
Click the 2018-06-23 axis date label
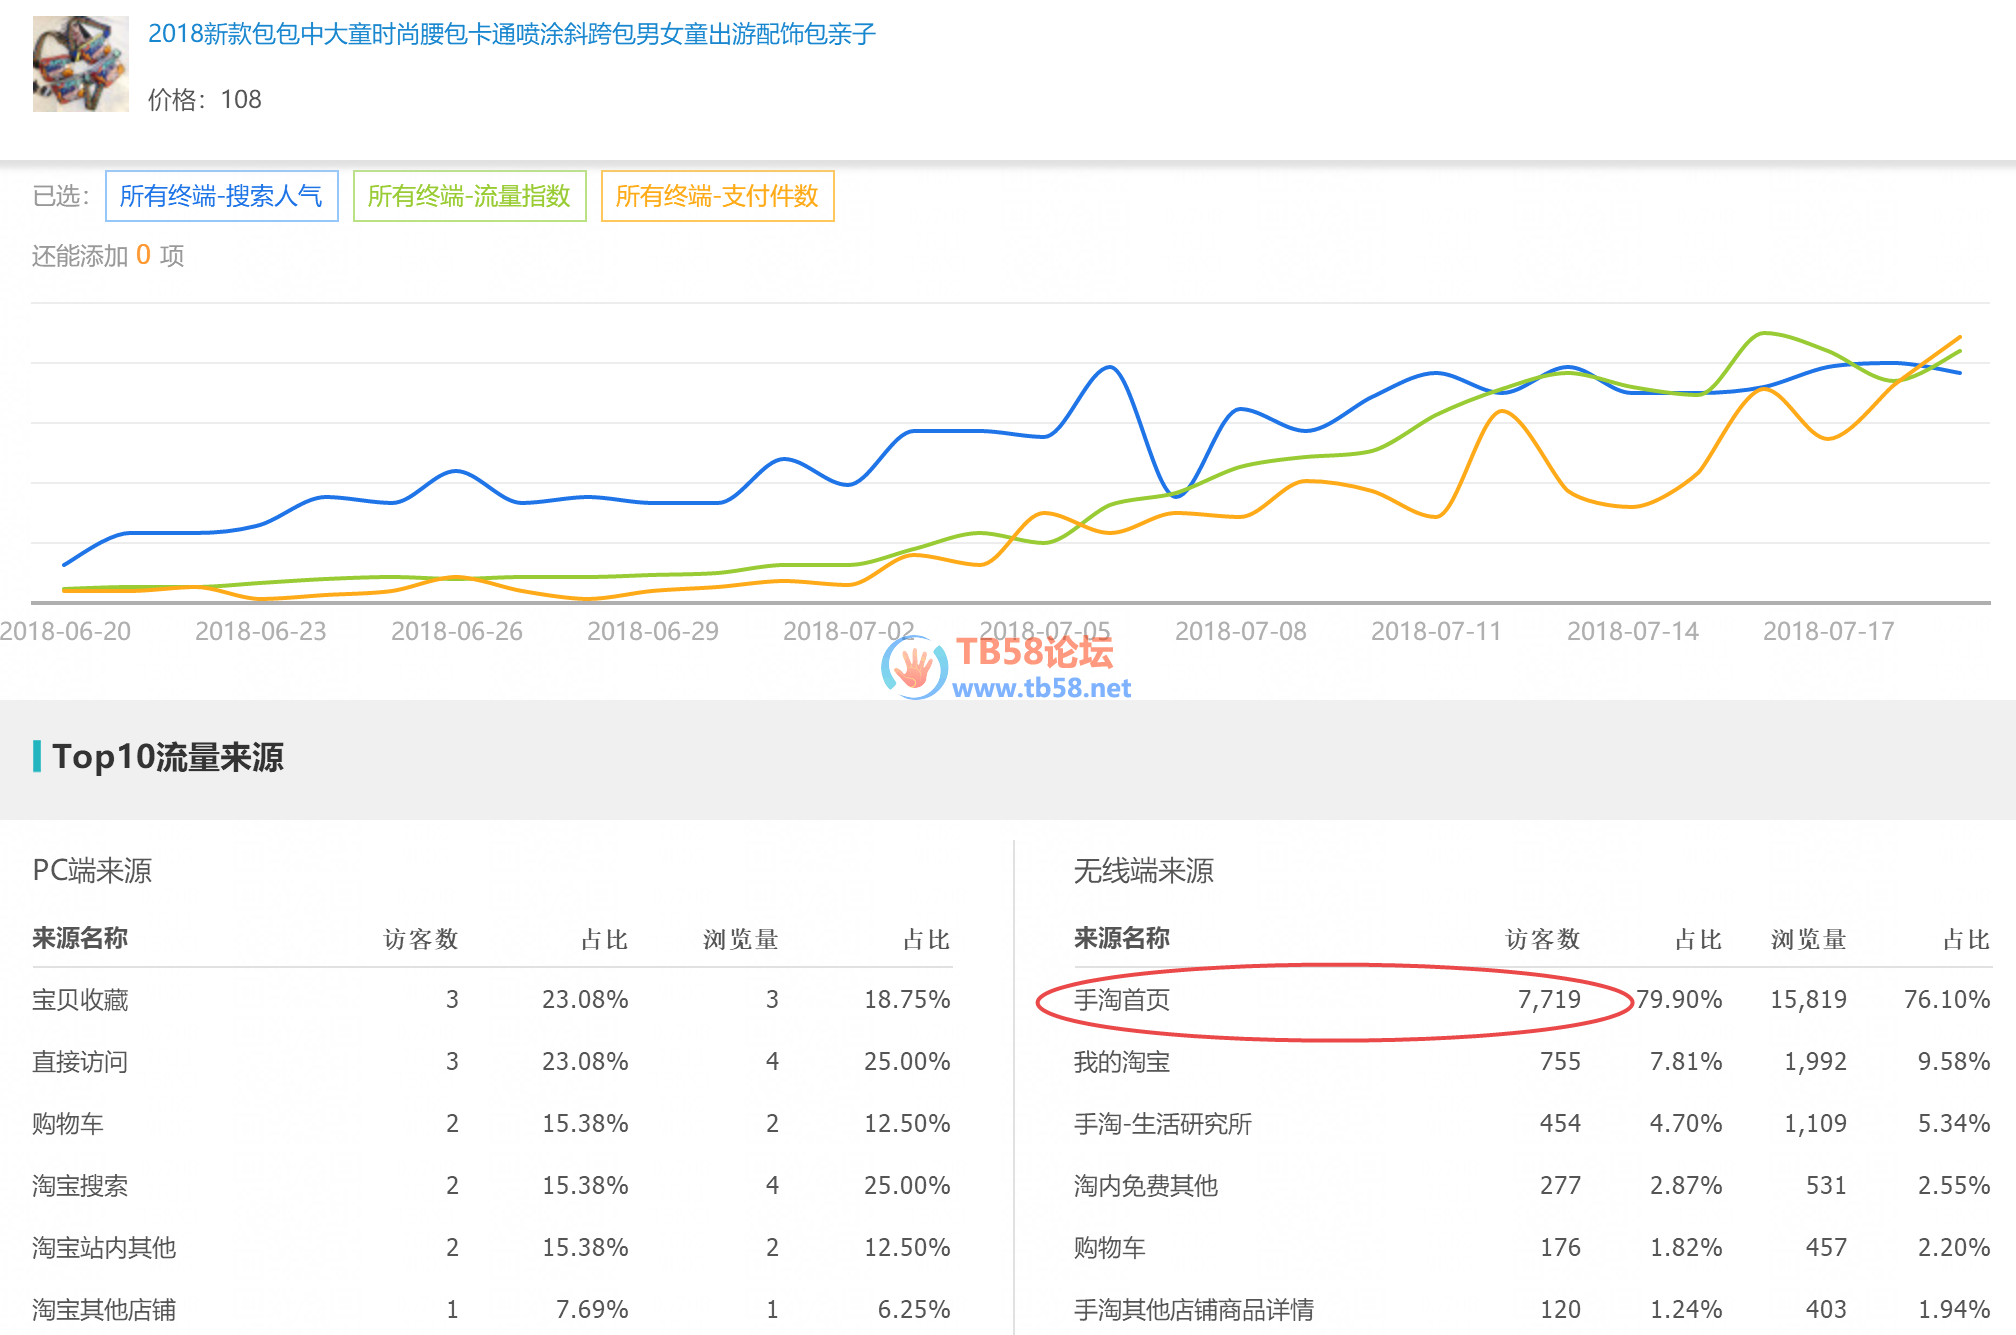coord(261,631)
